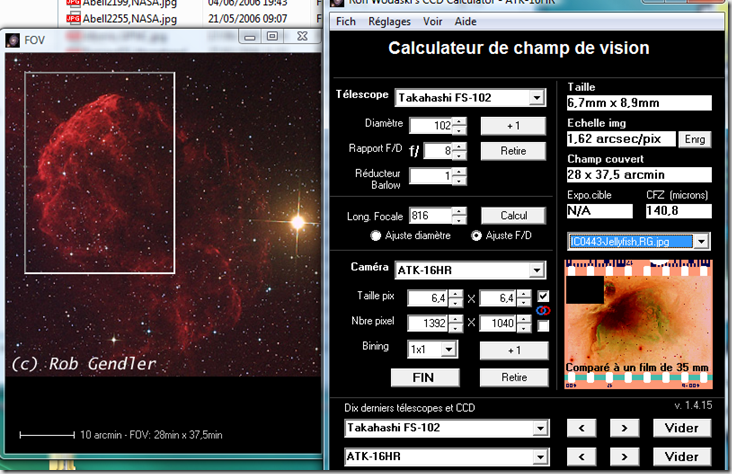This screenshot has height=474, width=732.
Task: Decrease the Réducteur Barlow value
Action: pyautogui.click(x=459, y=180)
